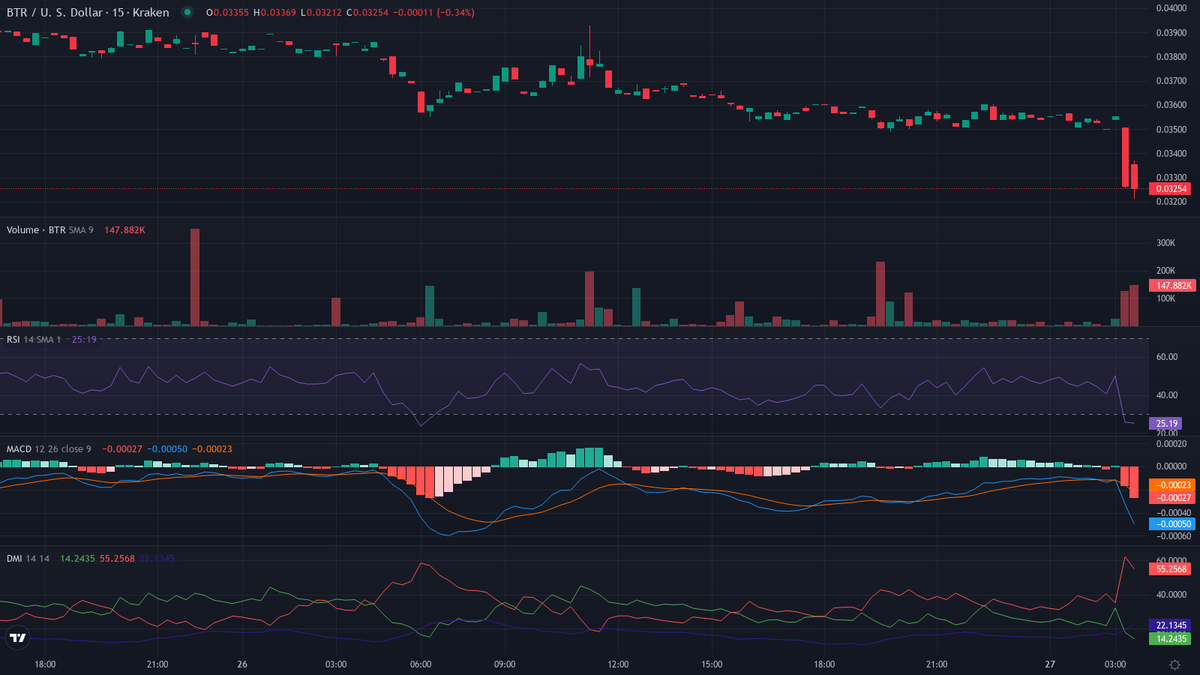Click the 21:00 label left of date 26

(x=157, y=664)
